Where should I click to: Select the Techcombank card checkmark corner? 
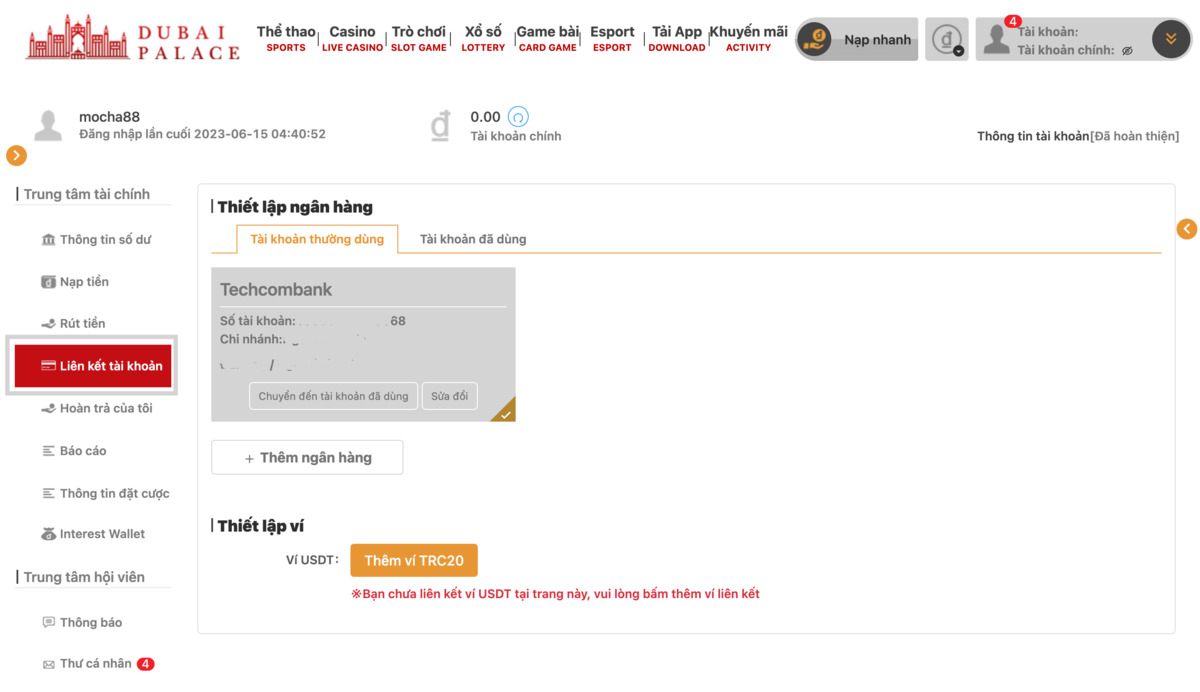coord(505,413)
